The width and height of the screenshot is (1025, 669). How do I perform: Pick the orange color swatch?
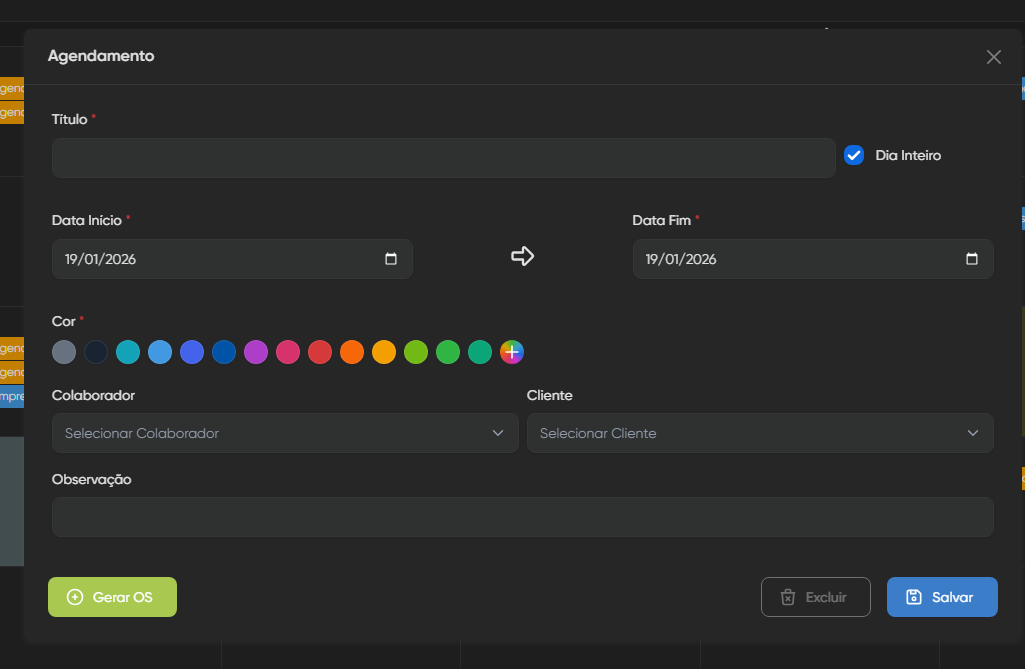352,352
